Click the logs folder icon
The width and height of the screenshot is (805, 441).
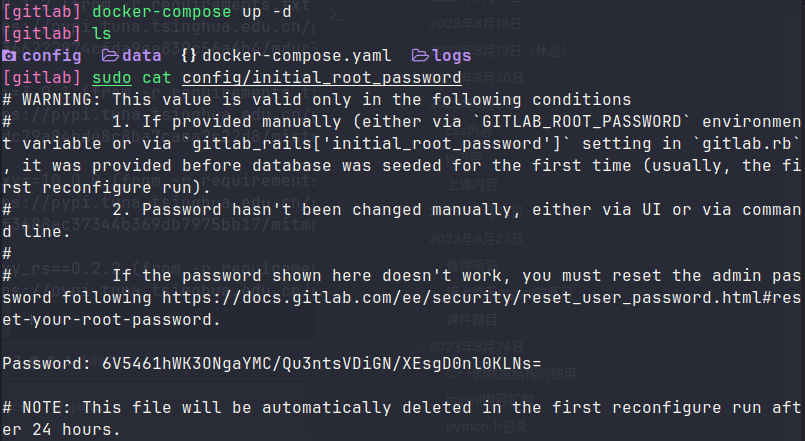[420, 55]
